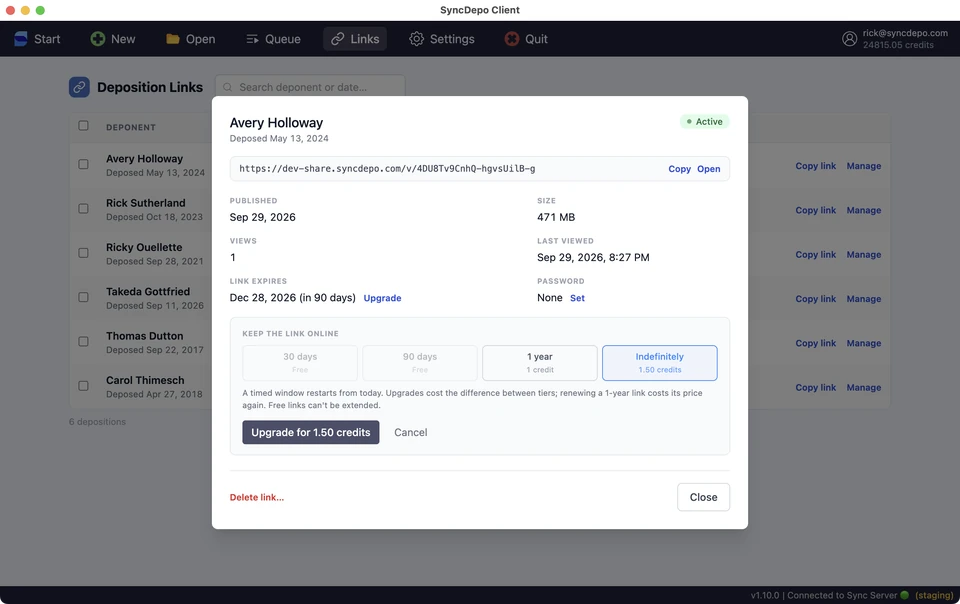
Task: Click Upgrade for 1.50 credits button
Action: click(310, 432)
